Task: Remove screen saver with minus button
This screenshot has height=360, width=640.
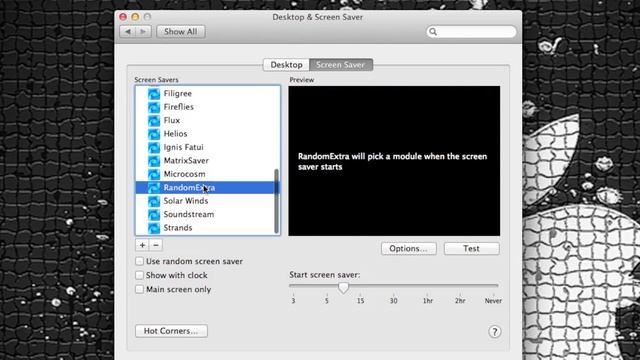Action: coord(156,245)
